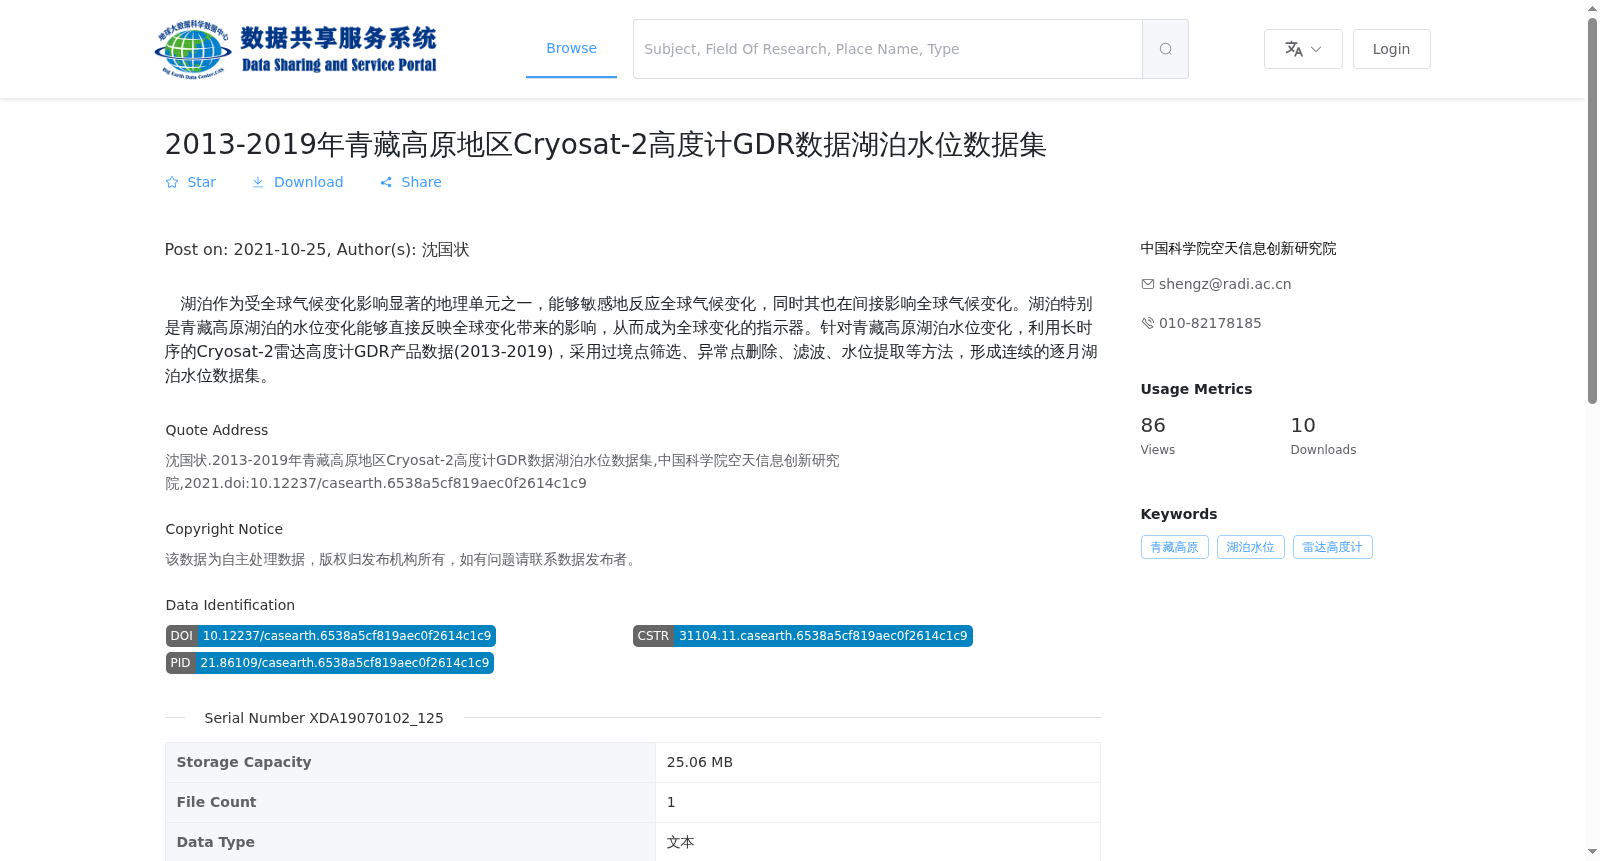Focus the subject search input field
1600x861 pixels.
(888, 49)
